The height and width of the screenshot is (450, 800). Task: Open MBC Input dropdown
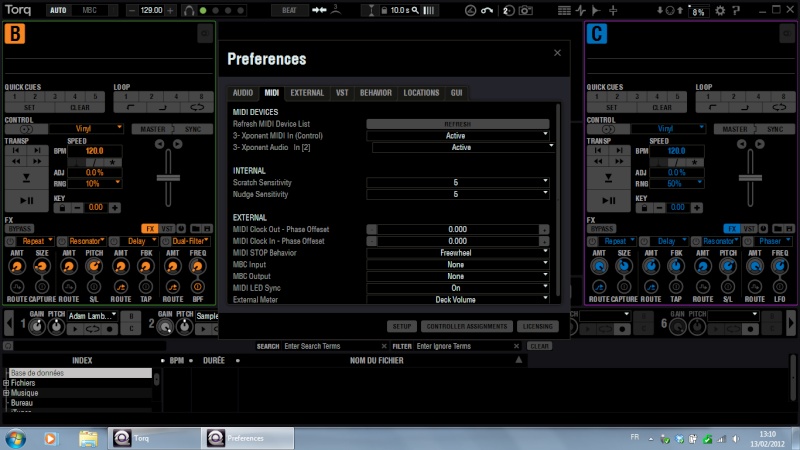[458, 265]
